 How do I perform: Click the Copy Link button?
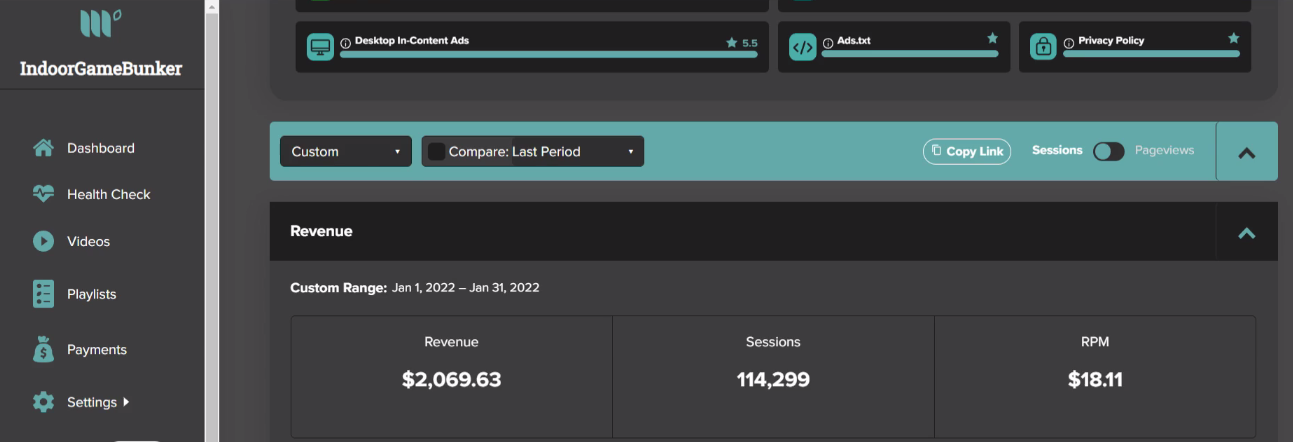967,151
